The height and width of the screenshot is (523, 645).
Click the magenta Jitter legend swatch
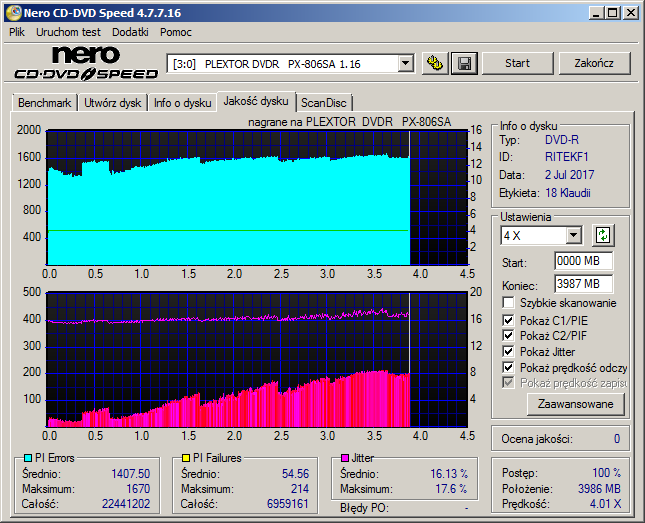point(345,458)
